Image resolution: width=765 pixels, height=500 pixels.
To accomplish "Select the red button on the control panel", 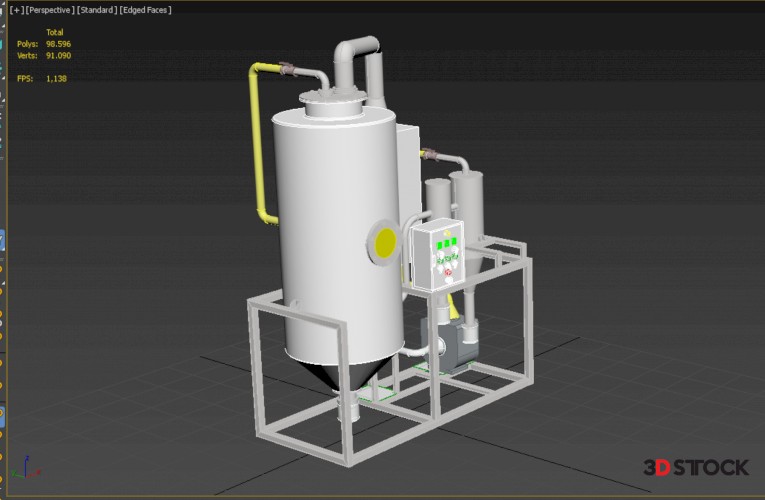I will point(448,272).
